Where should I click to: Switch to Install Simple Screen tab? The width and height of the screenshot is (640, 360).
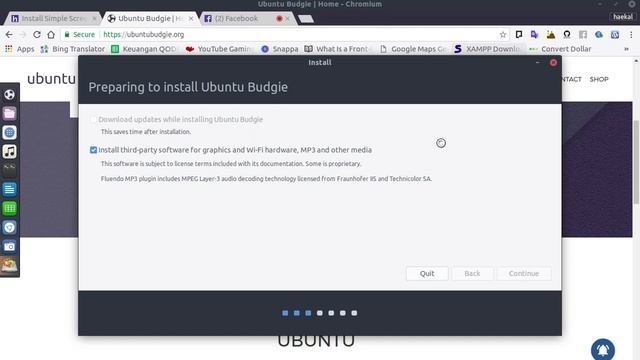(x=53, y=18)
